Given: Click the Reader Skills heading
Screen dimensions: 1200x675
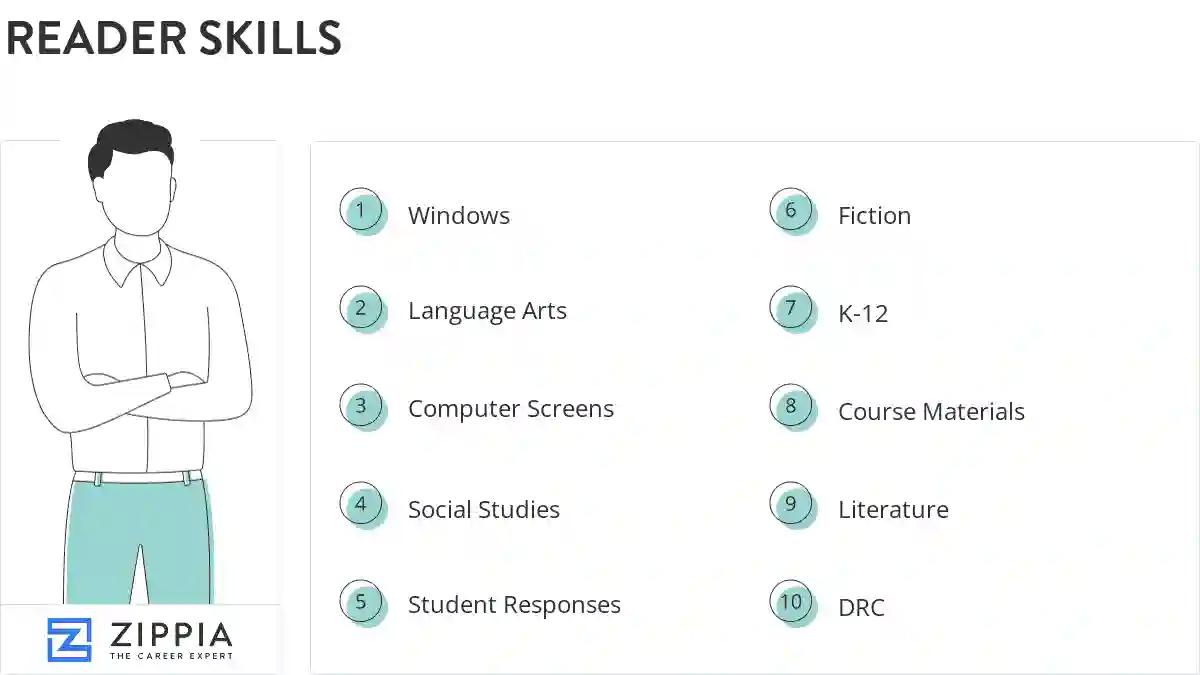Looking at the screenshot, I should coord(174,38).
